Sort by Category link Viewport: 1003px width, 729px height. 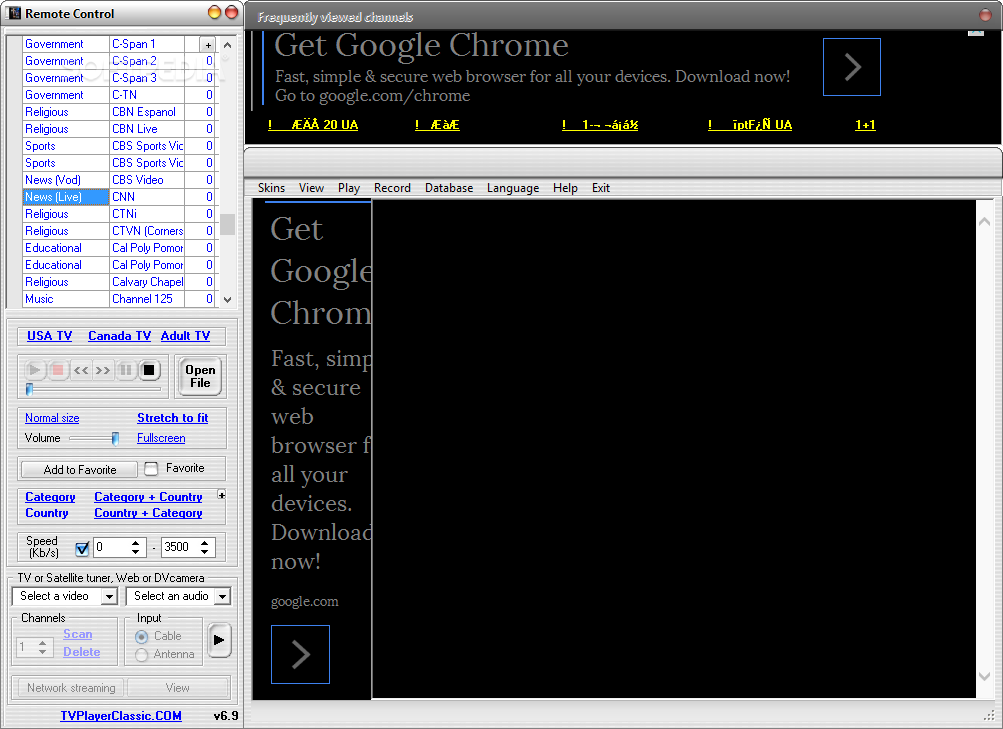coord(50,497)
